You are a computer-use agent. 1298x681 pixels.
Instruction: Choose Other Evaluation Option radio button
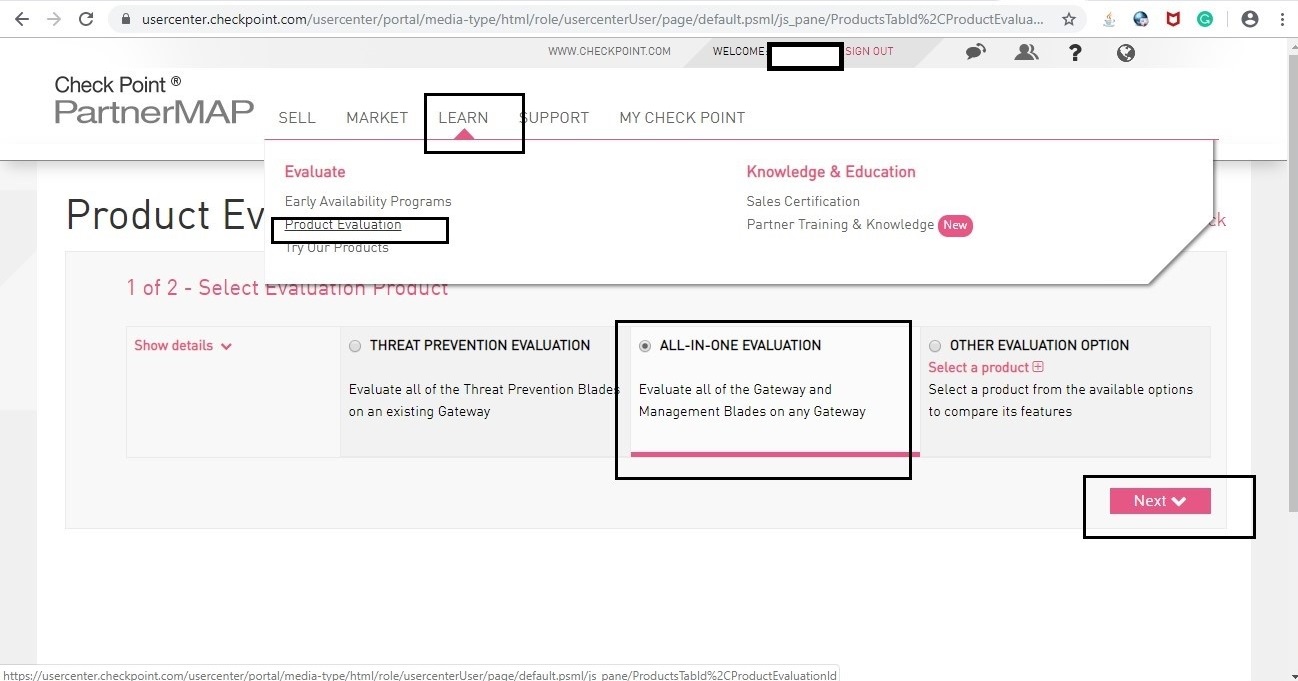(x=935, y=346)
